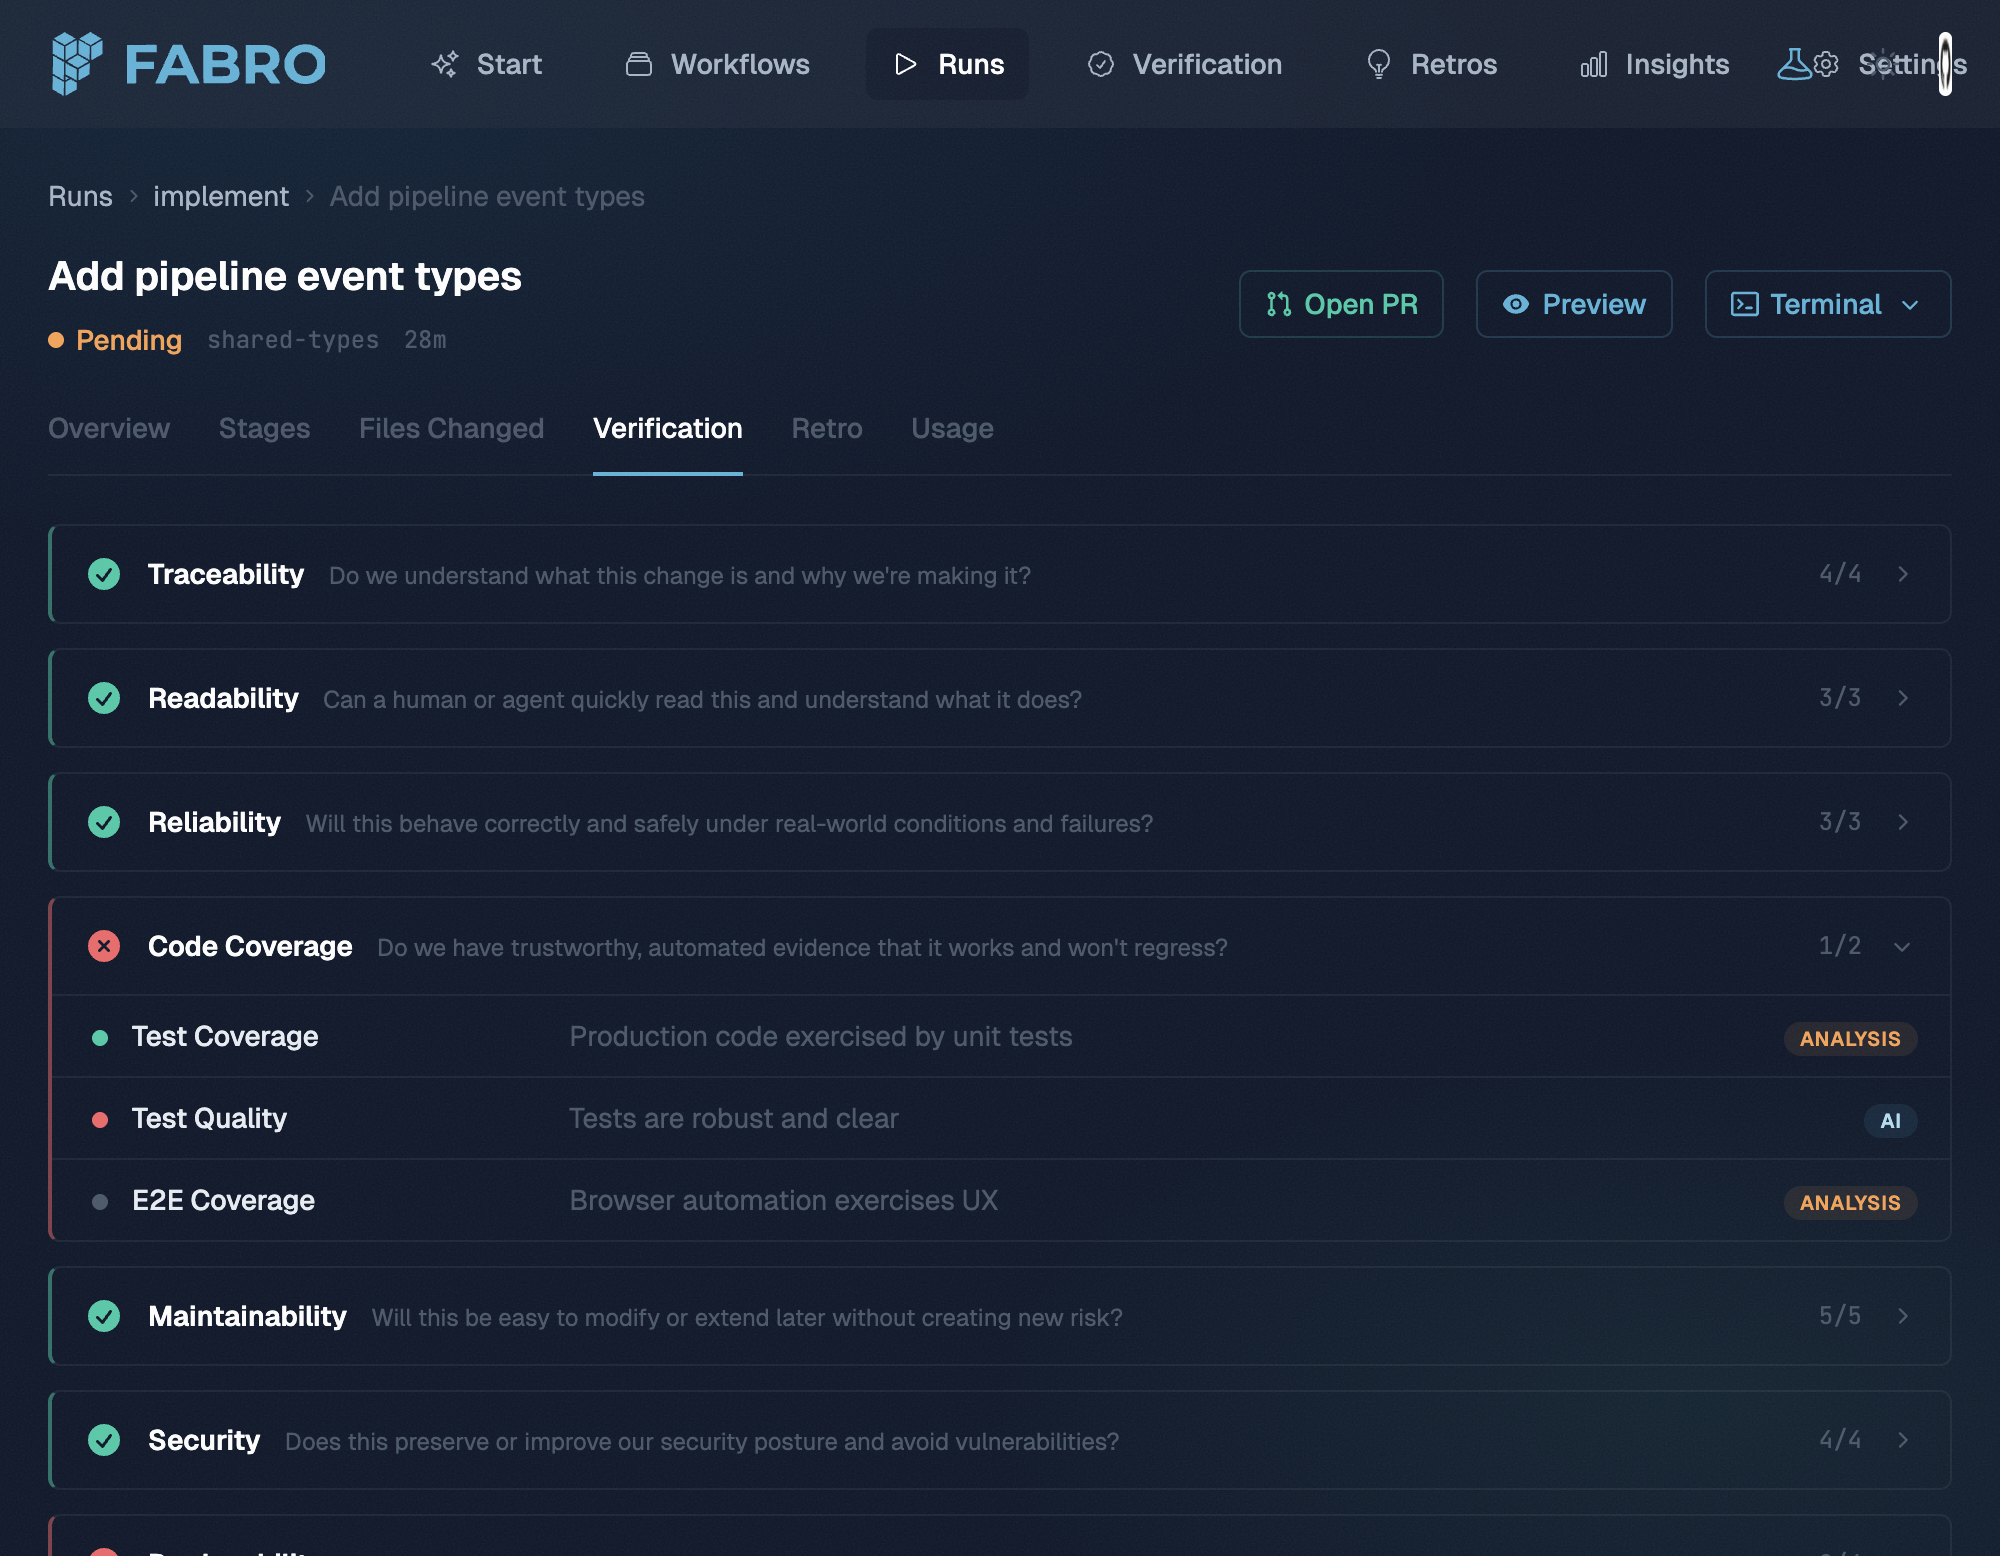Image resolution: width=2000 pixels, height=1556 pixels.
Task: Click the Preview eye icon
Action: tap(1517, 304)
